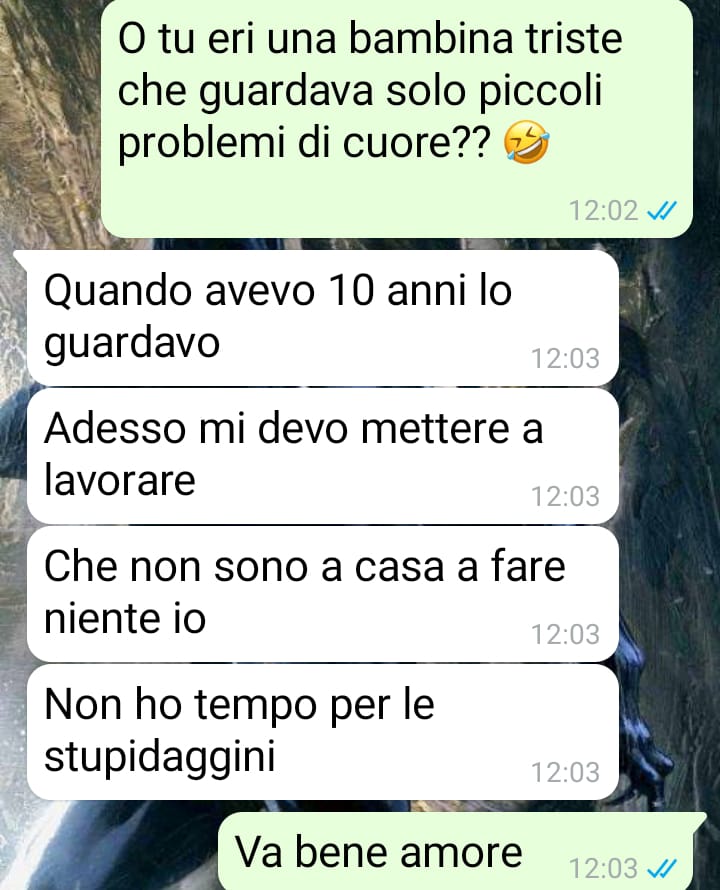Click the tail of the "Va bene amore" bubble
The image size is (720, 890).
[x=700, y=820]
